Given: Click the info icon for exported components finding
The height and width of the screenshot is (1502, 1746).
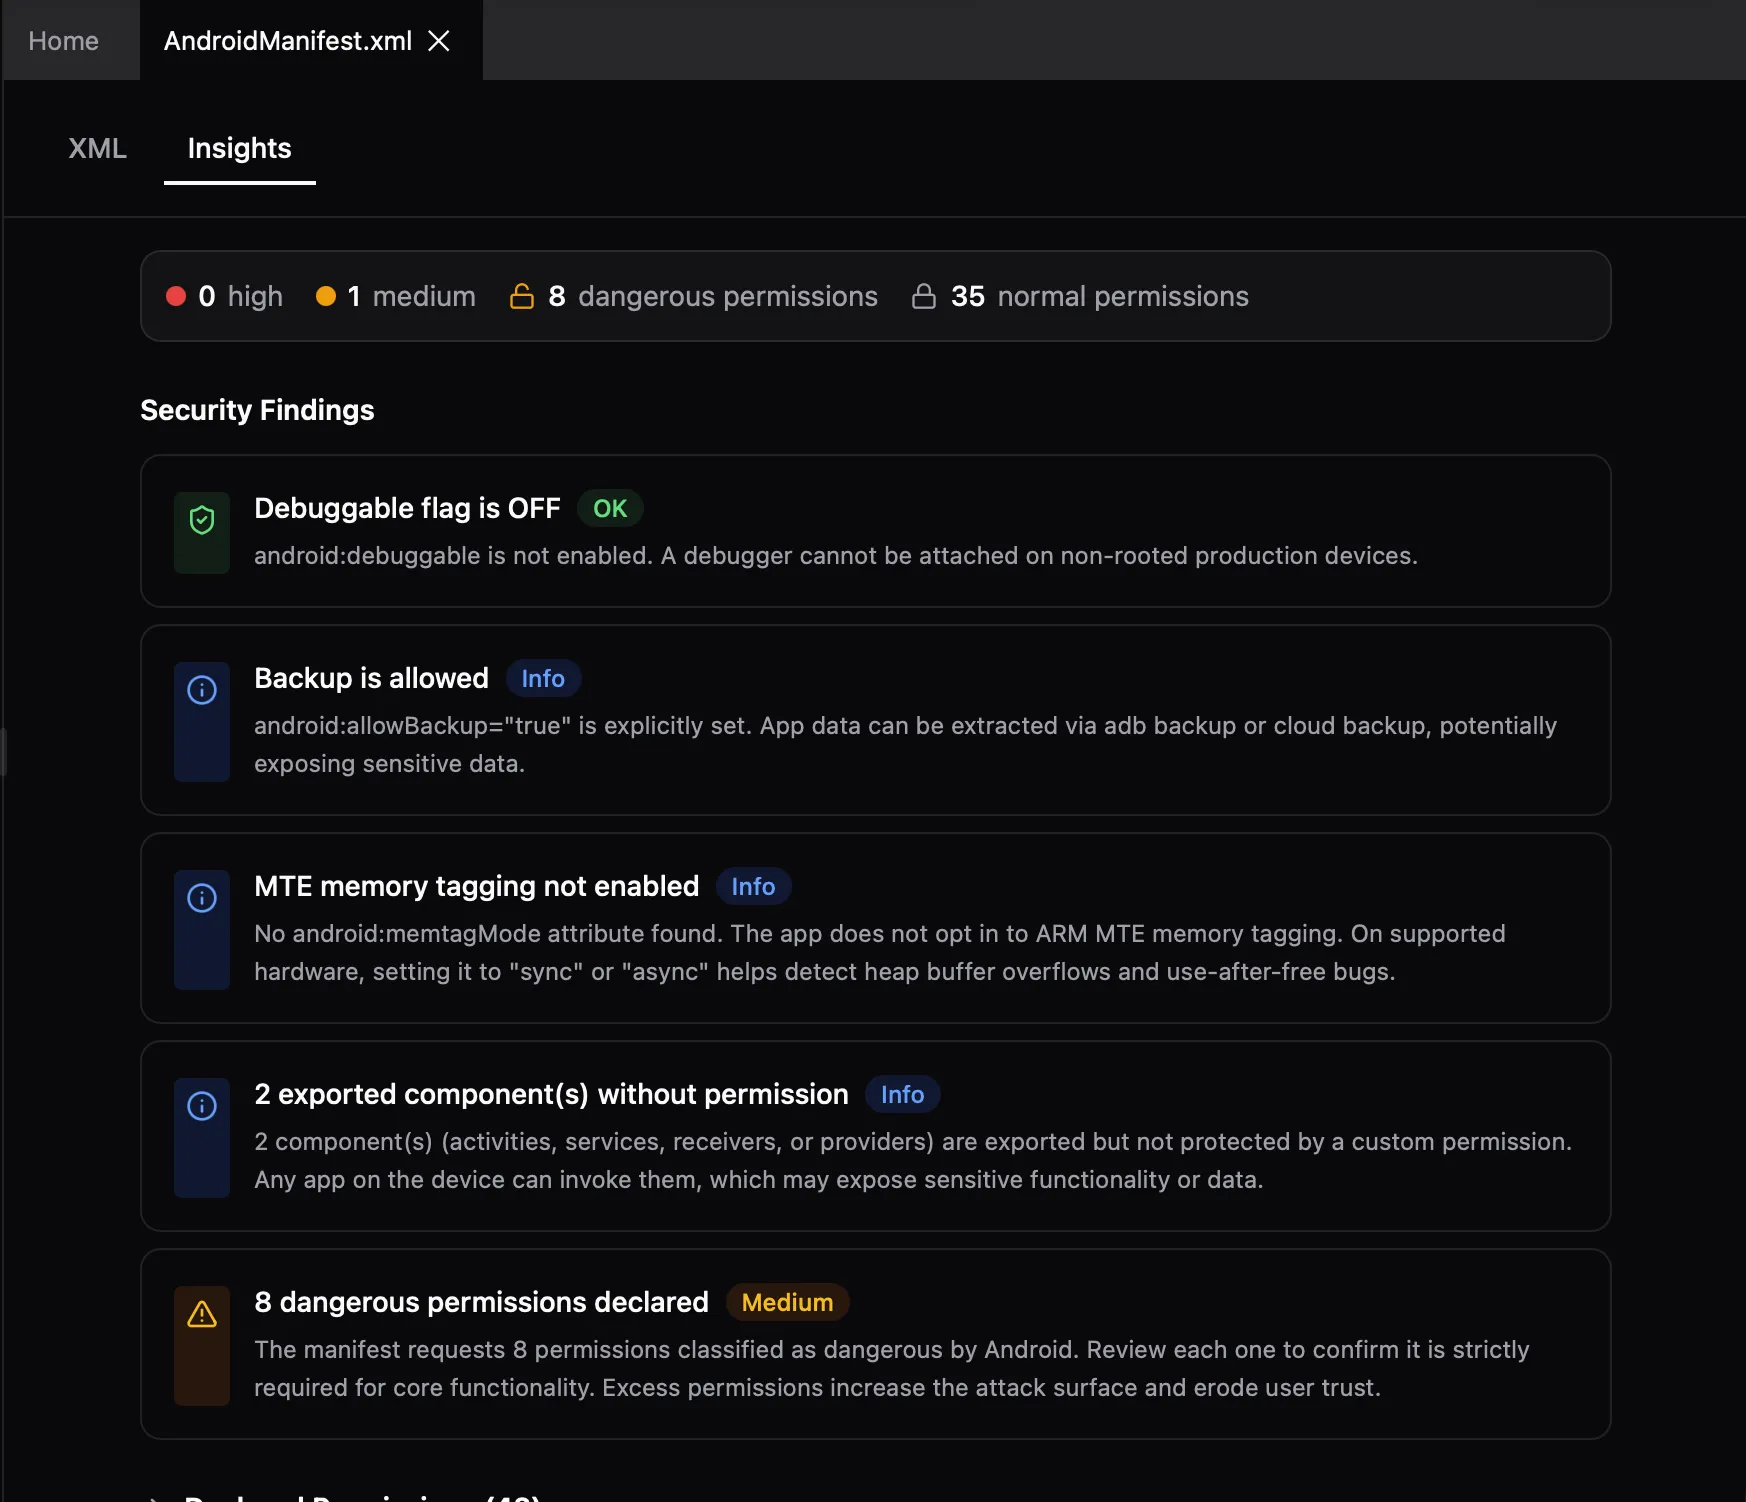Looking at the screenshot, I should click(202, 1106).
